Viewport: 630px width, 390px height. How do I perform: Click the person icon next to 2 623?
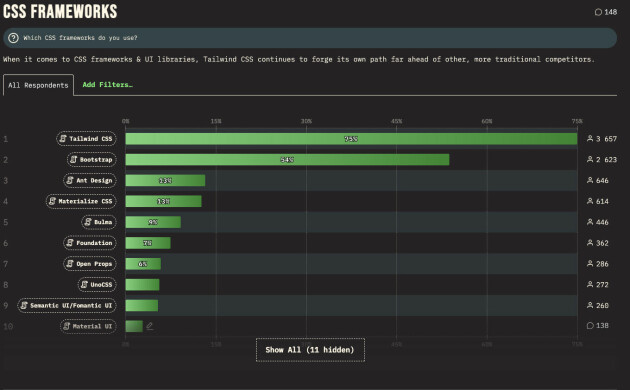coord(590,159)
